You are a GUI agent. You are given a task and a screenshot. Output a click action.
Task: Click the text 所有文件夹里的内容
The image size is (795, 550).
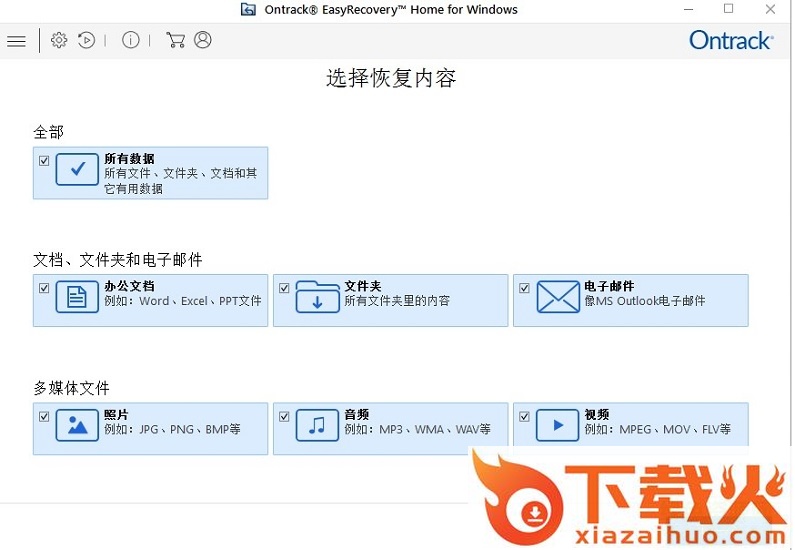(x=397, y=301)
